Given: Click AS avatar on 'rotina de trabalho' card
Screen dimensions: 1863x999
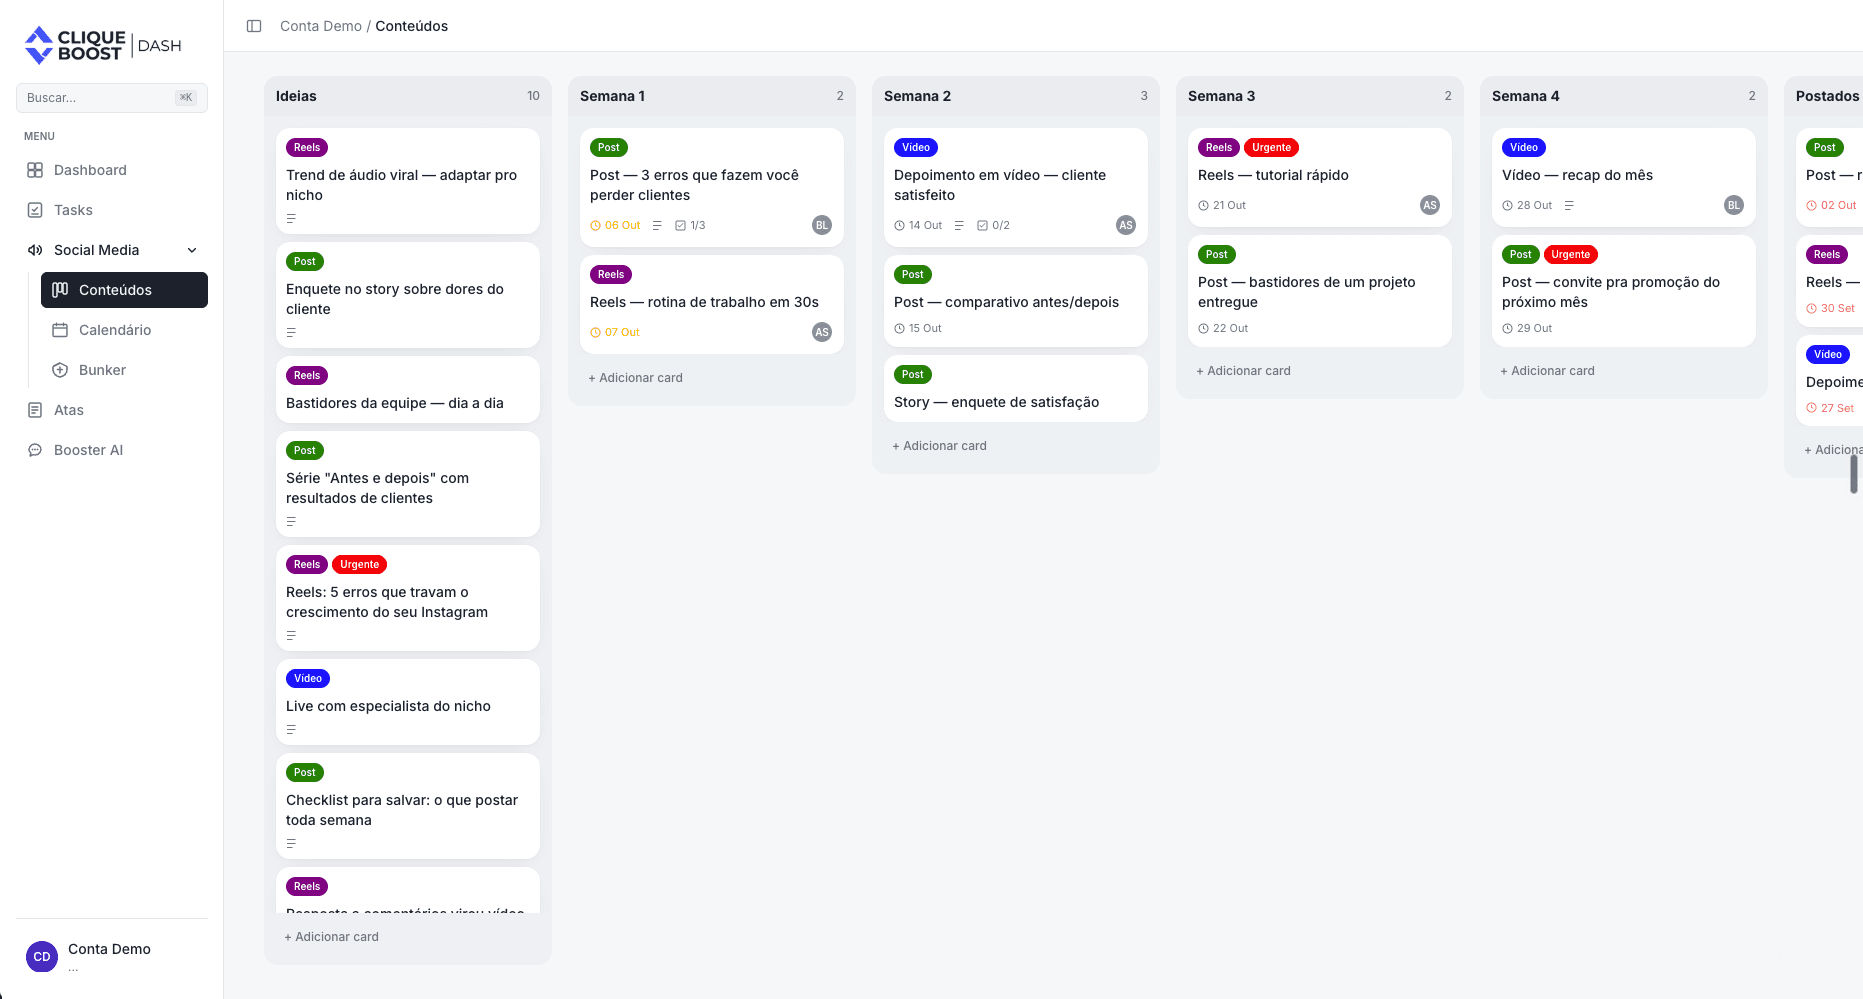Looking at the screenshot, I should tap(822, 332).
